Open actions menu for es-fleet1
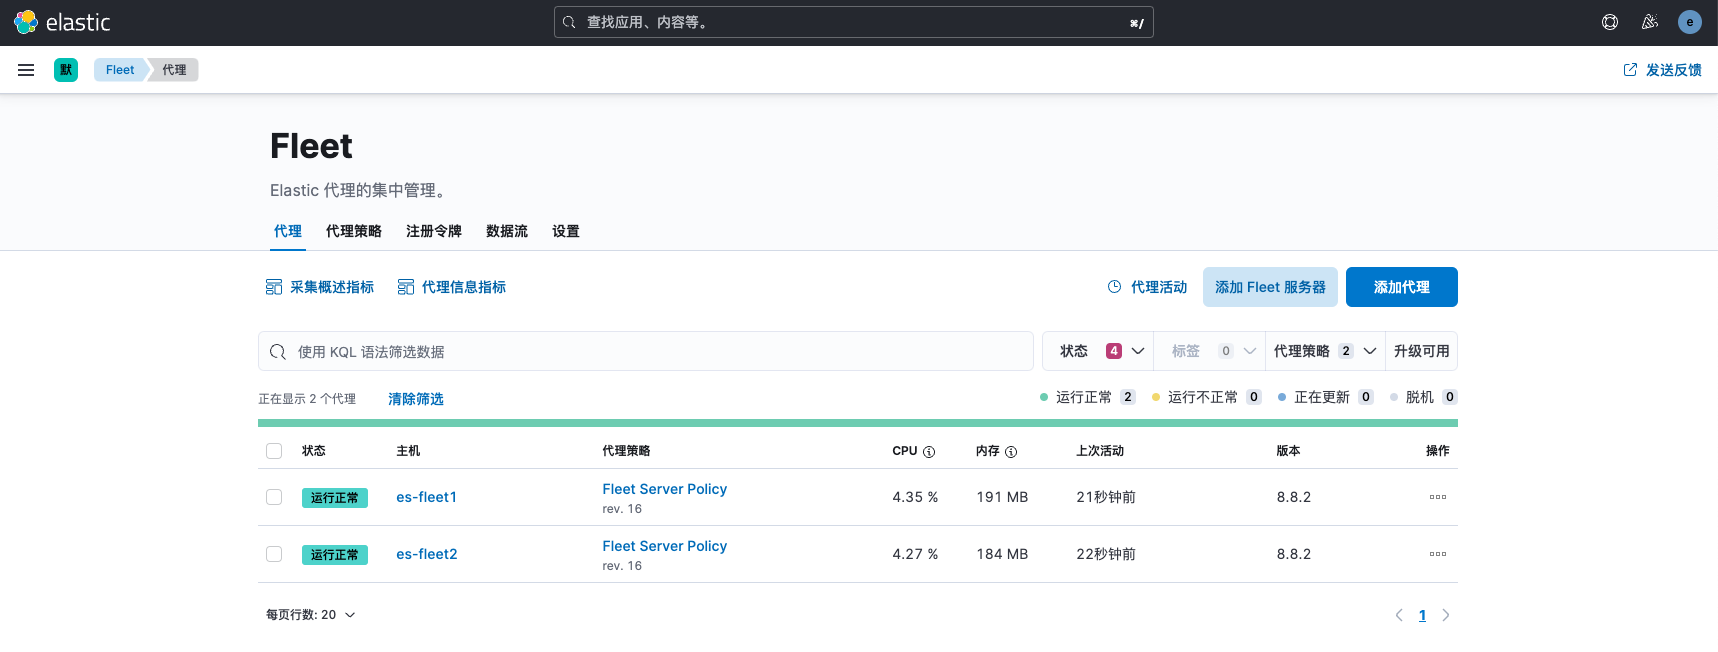 [x=1438, y=497]
